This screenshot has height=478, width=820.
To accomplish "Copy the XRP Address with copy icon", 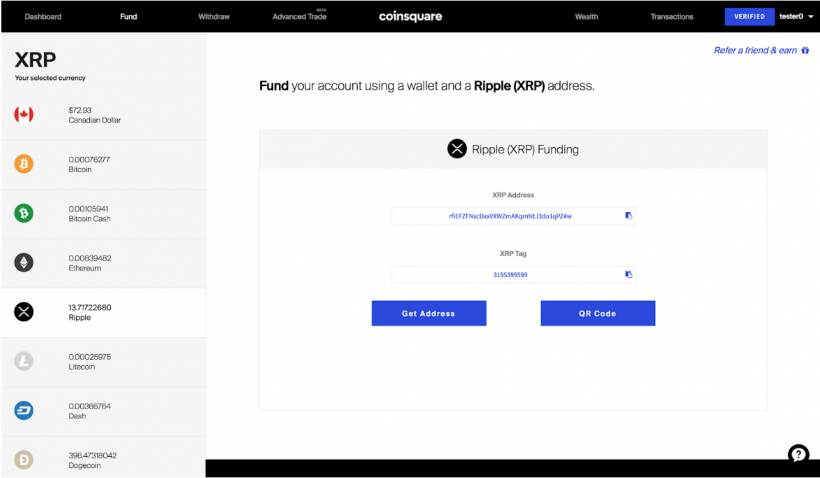I will (x=629, y=215).
